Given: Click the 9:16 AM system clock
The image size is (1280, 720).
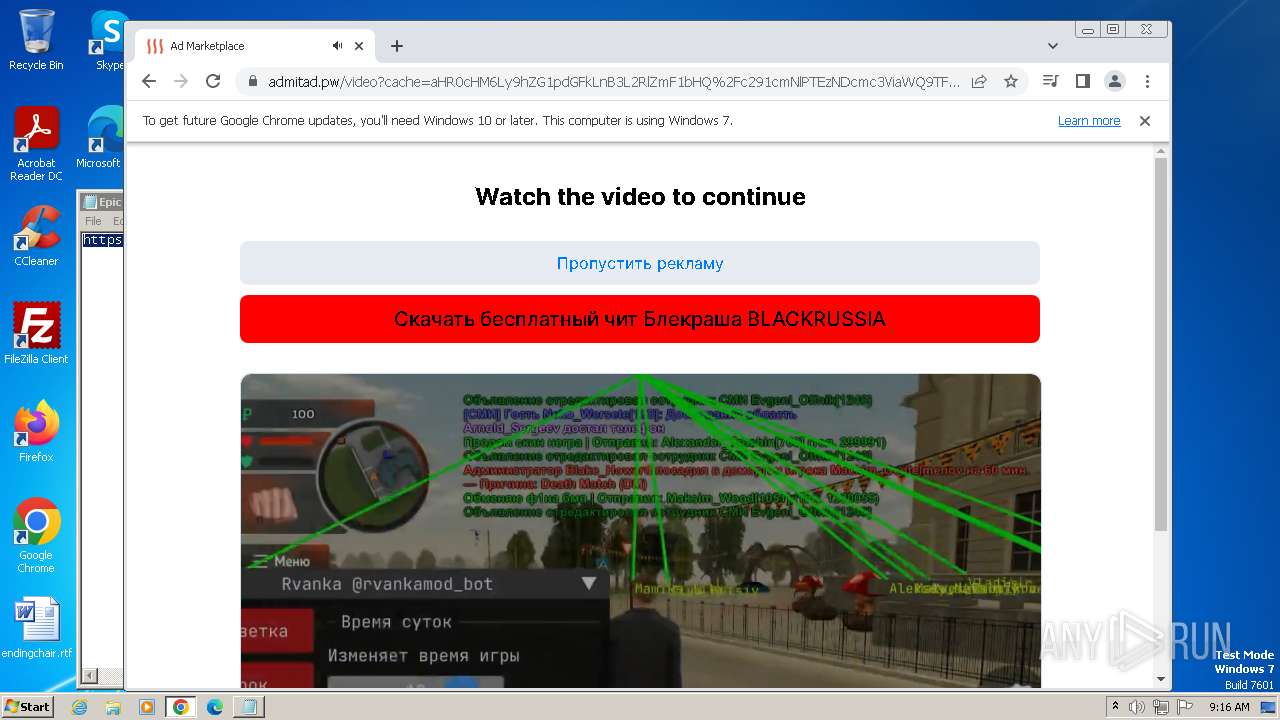Looking at the screenshot, I should pyautogui.click(x=1229, y=707).
